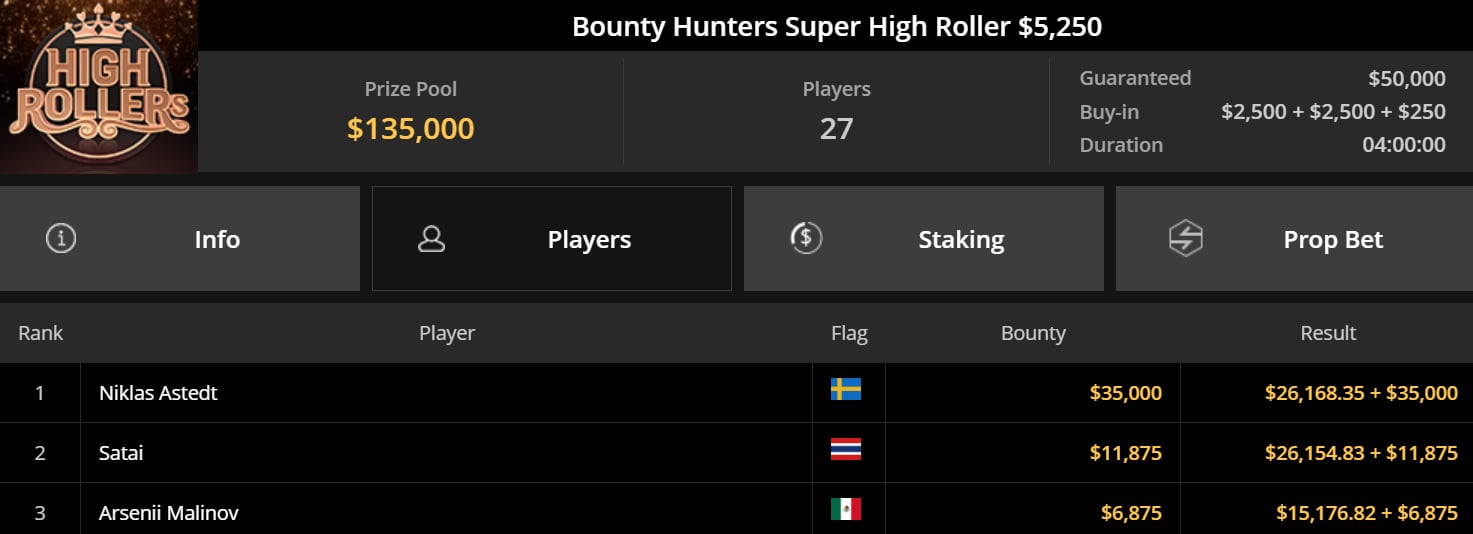Viewport: 1473px width, 534px height.
Task: Sort by the Bounty column header
Action: click(x=1033, y=333)
